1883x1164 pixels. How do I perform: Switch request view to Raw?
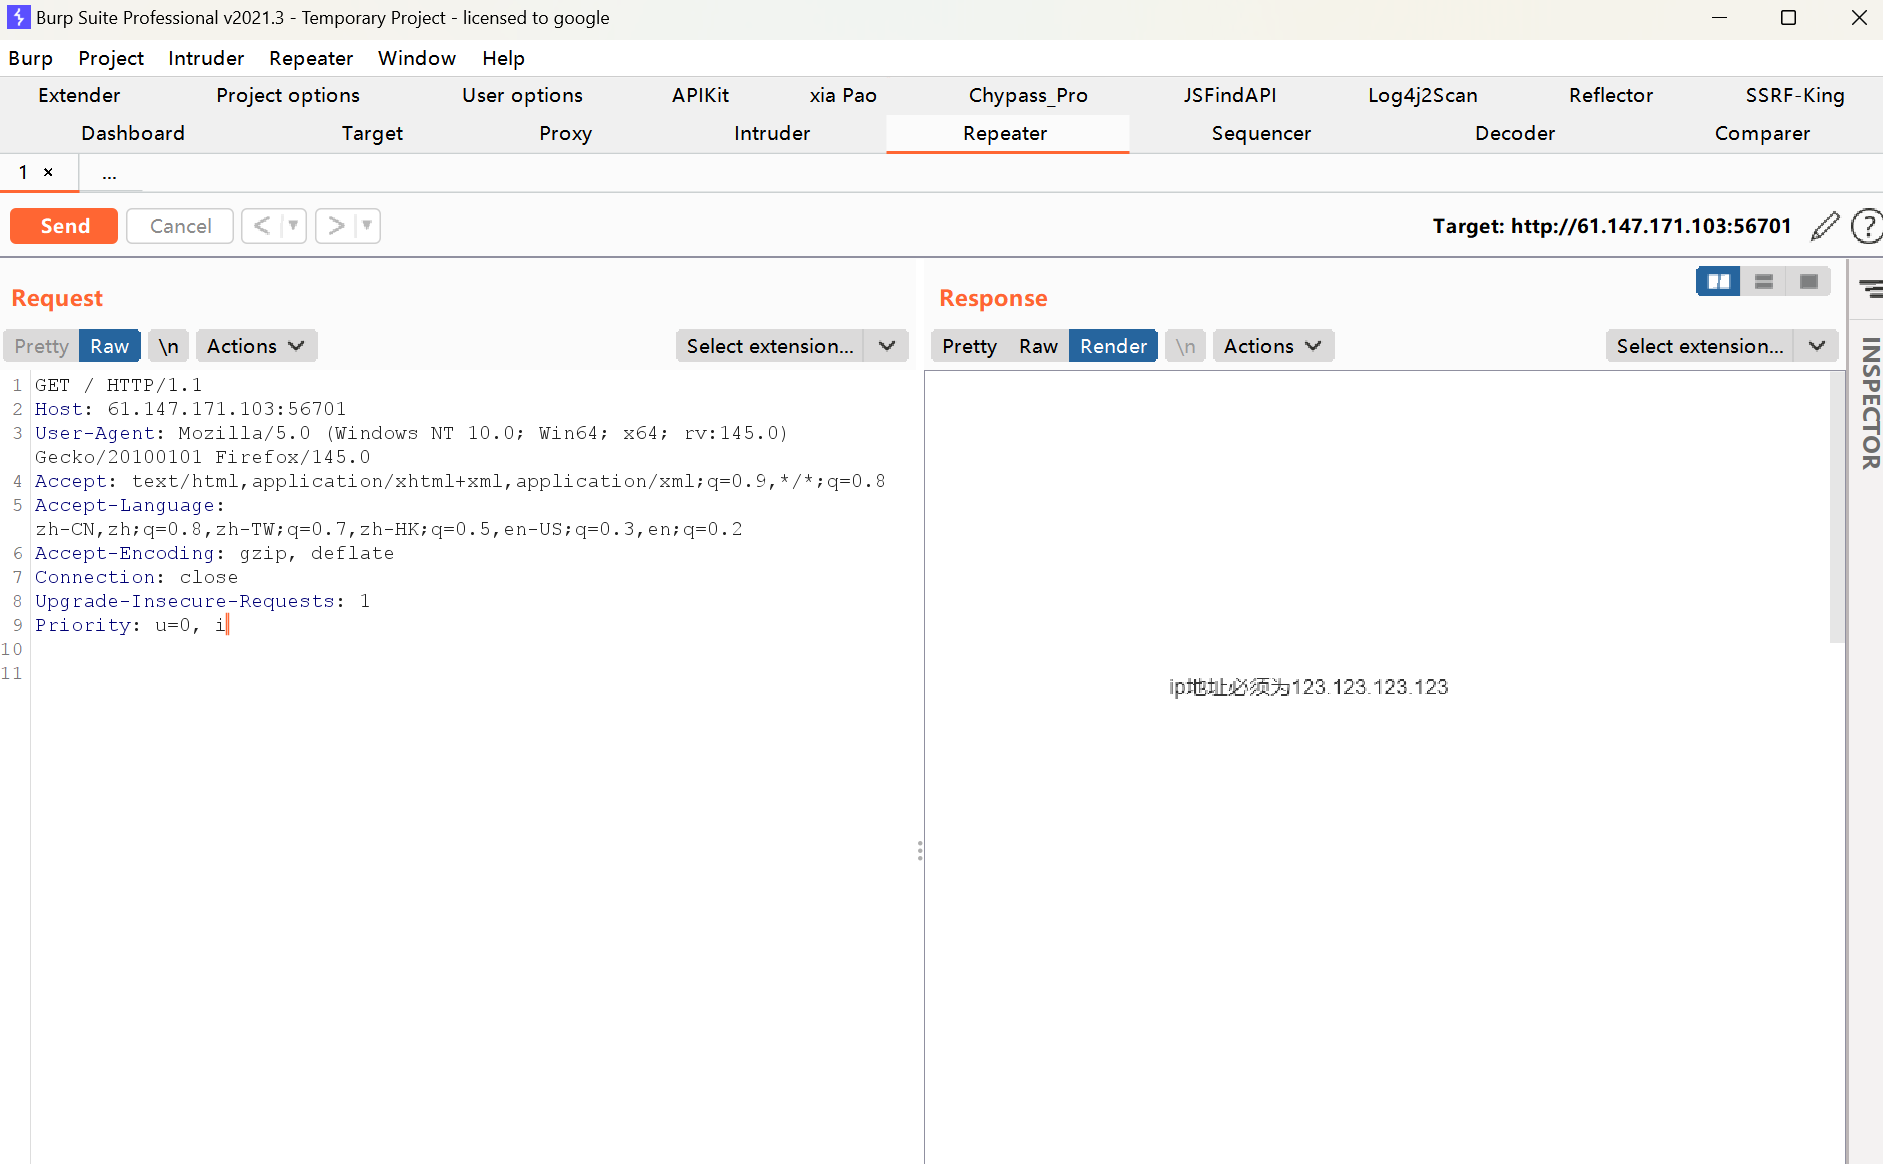point(110,346)
